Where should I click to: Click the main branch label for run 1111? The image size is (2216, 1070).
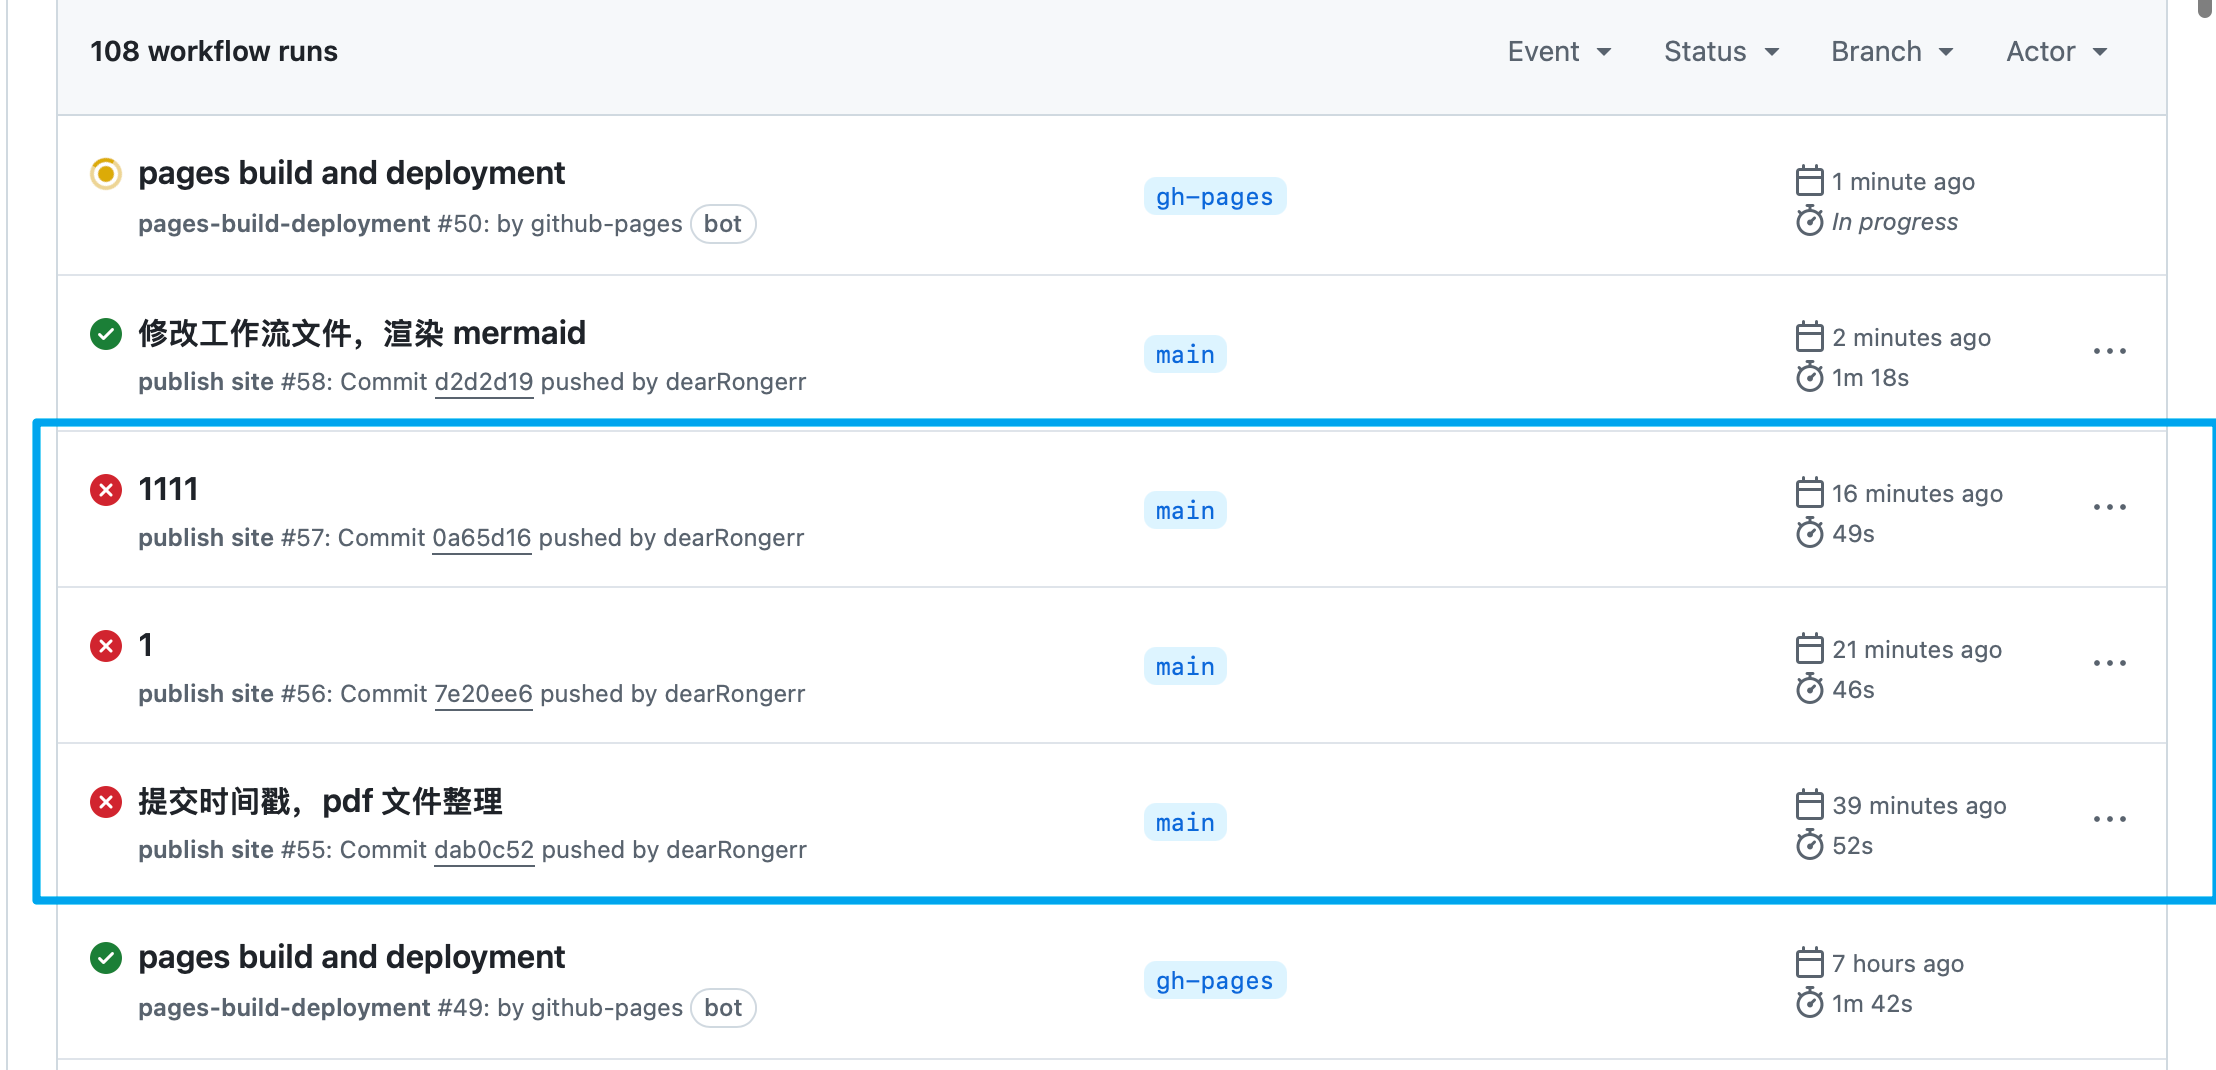pyautogui.click(x=1185, y=511)
